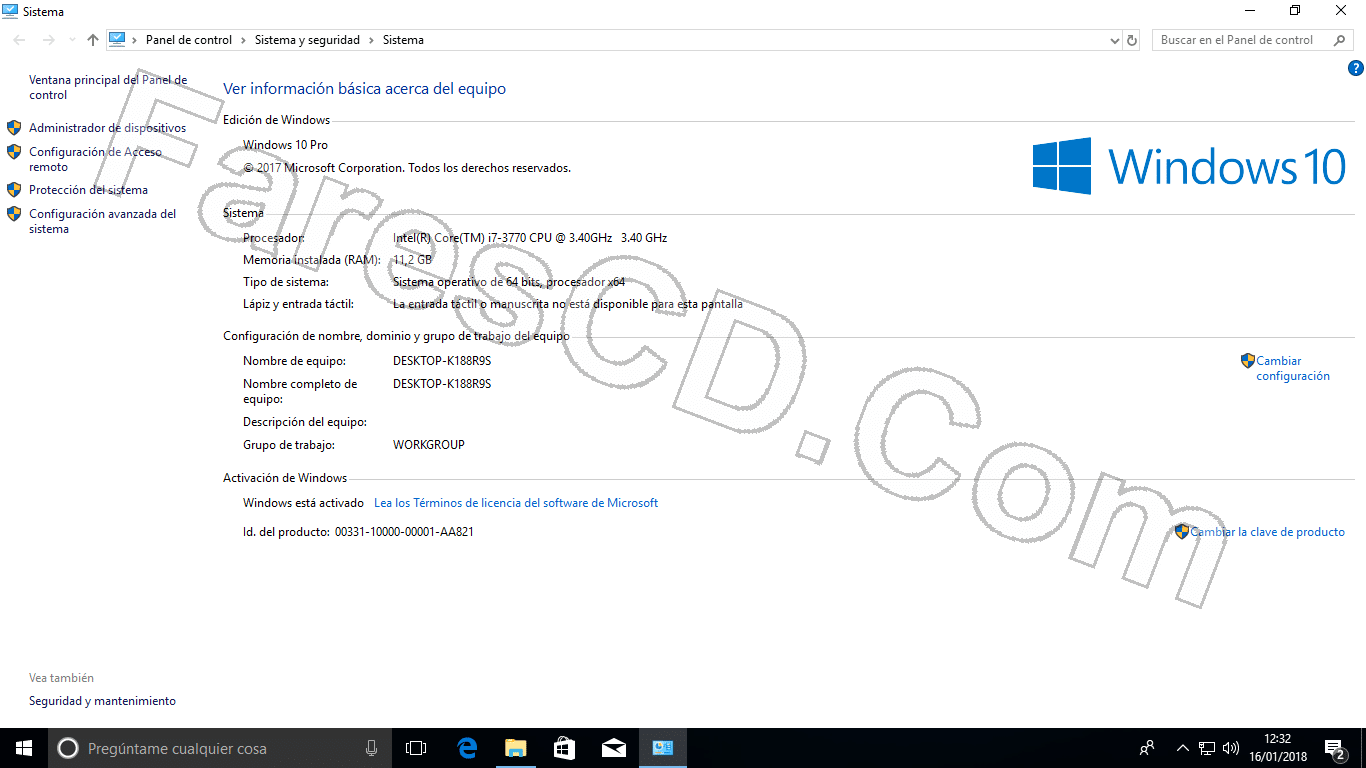Click Sistema y seguridad breadcrumb
Viewport: 1366px width, 768px height.
[307, 40]
